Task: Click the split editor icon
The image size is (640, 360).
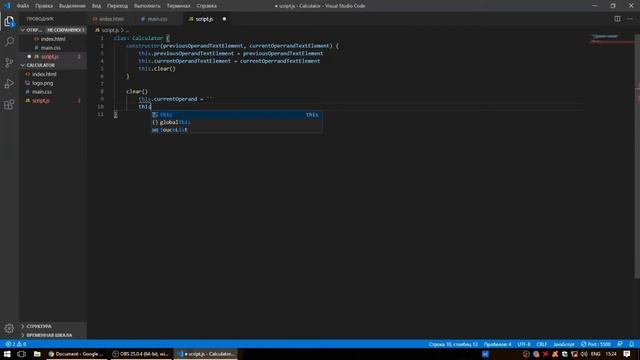Action: pos(617,19)
